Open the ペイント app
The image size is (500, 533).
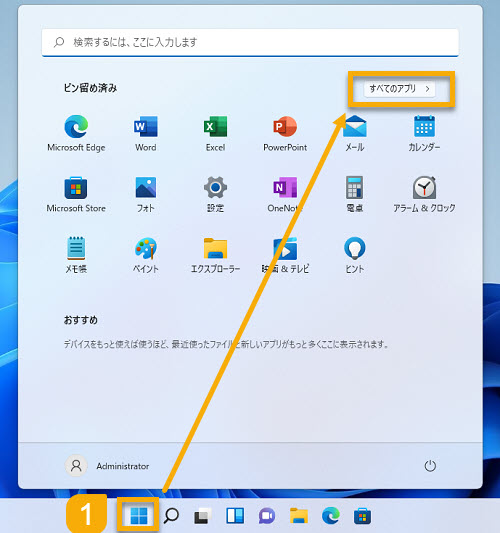[x=146, y=255]
